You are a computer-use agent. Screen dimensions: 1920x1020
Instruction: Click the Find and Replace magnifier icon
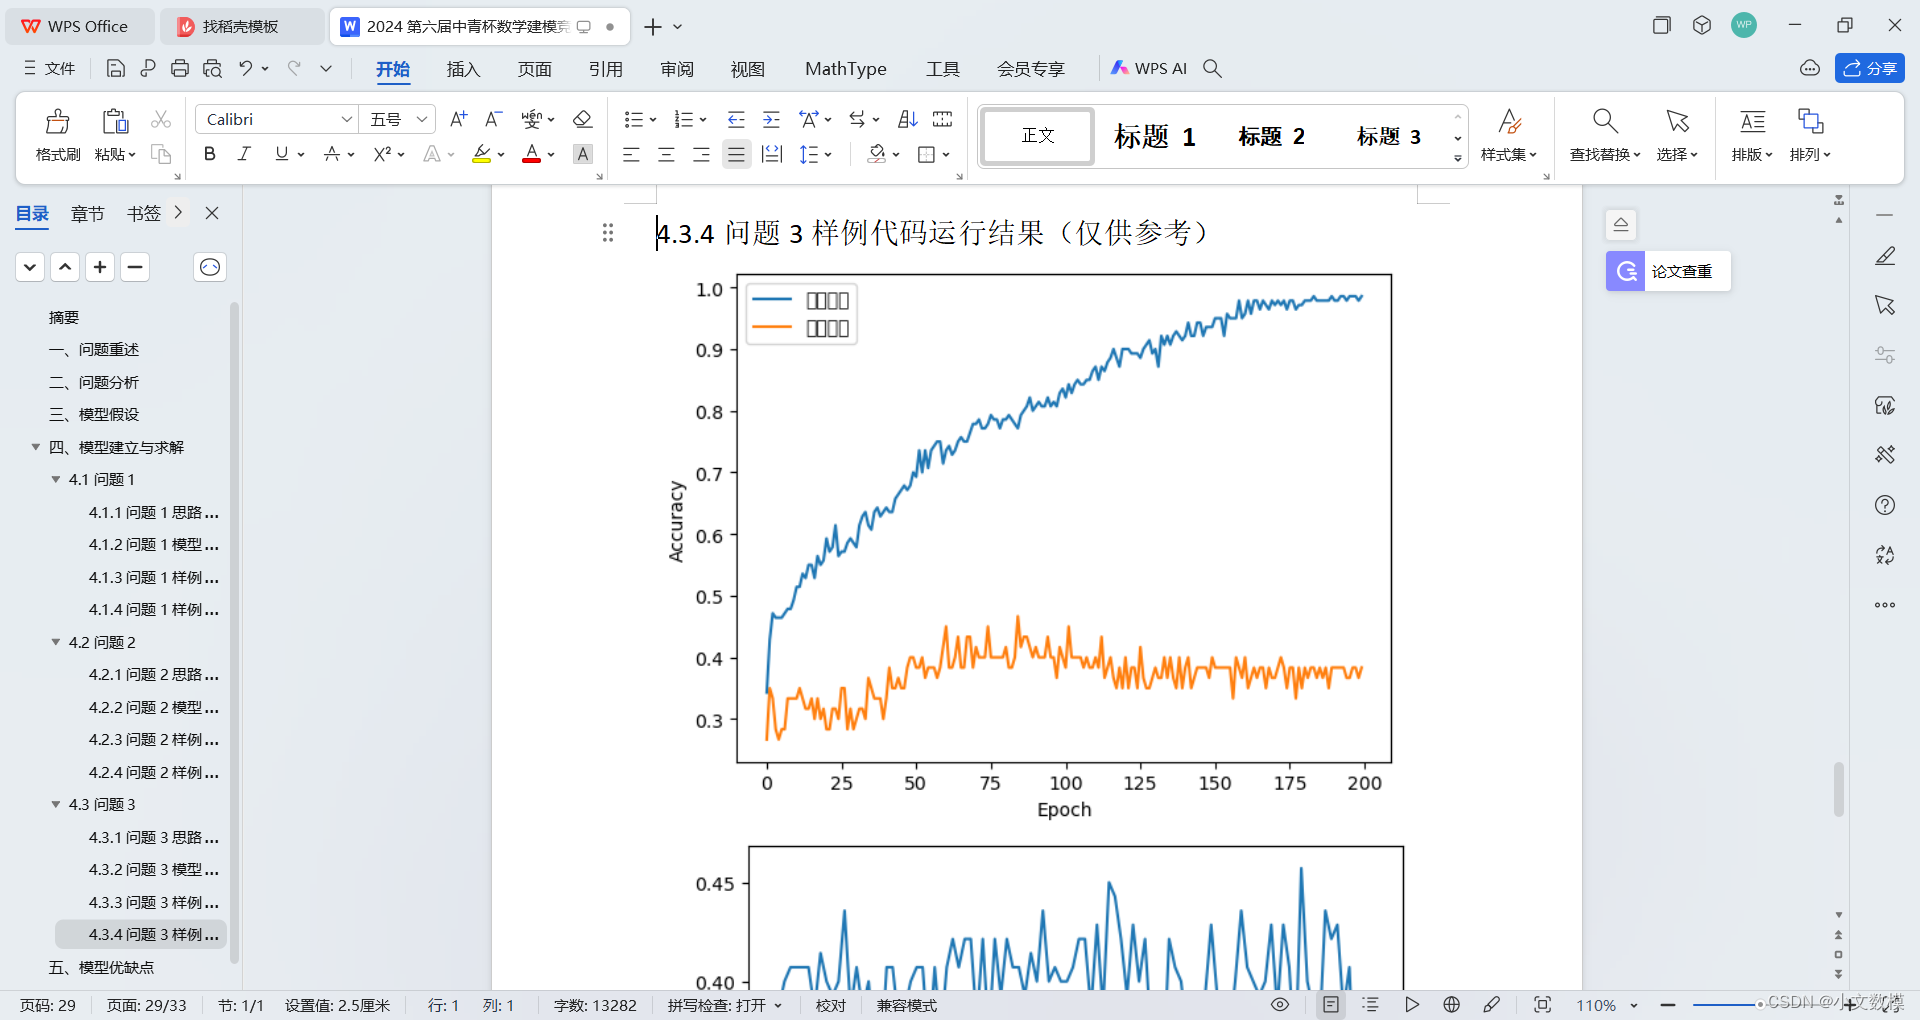(1605, 121)
